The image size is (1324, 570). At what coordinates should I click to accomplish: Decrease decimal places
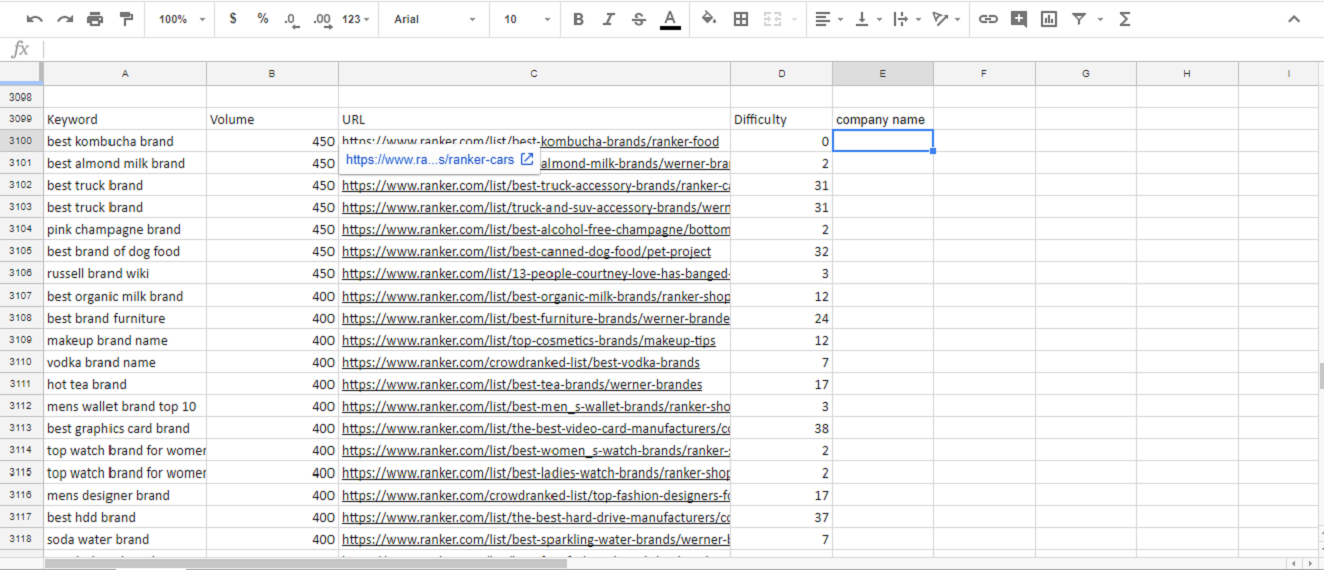pyautogui.click(x=292, y=19)
